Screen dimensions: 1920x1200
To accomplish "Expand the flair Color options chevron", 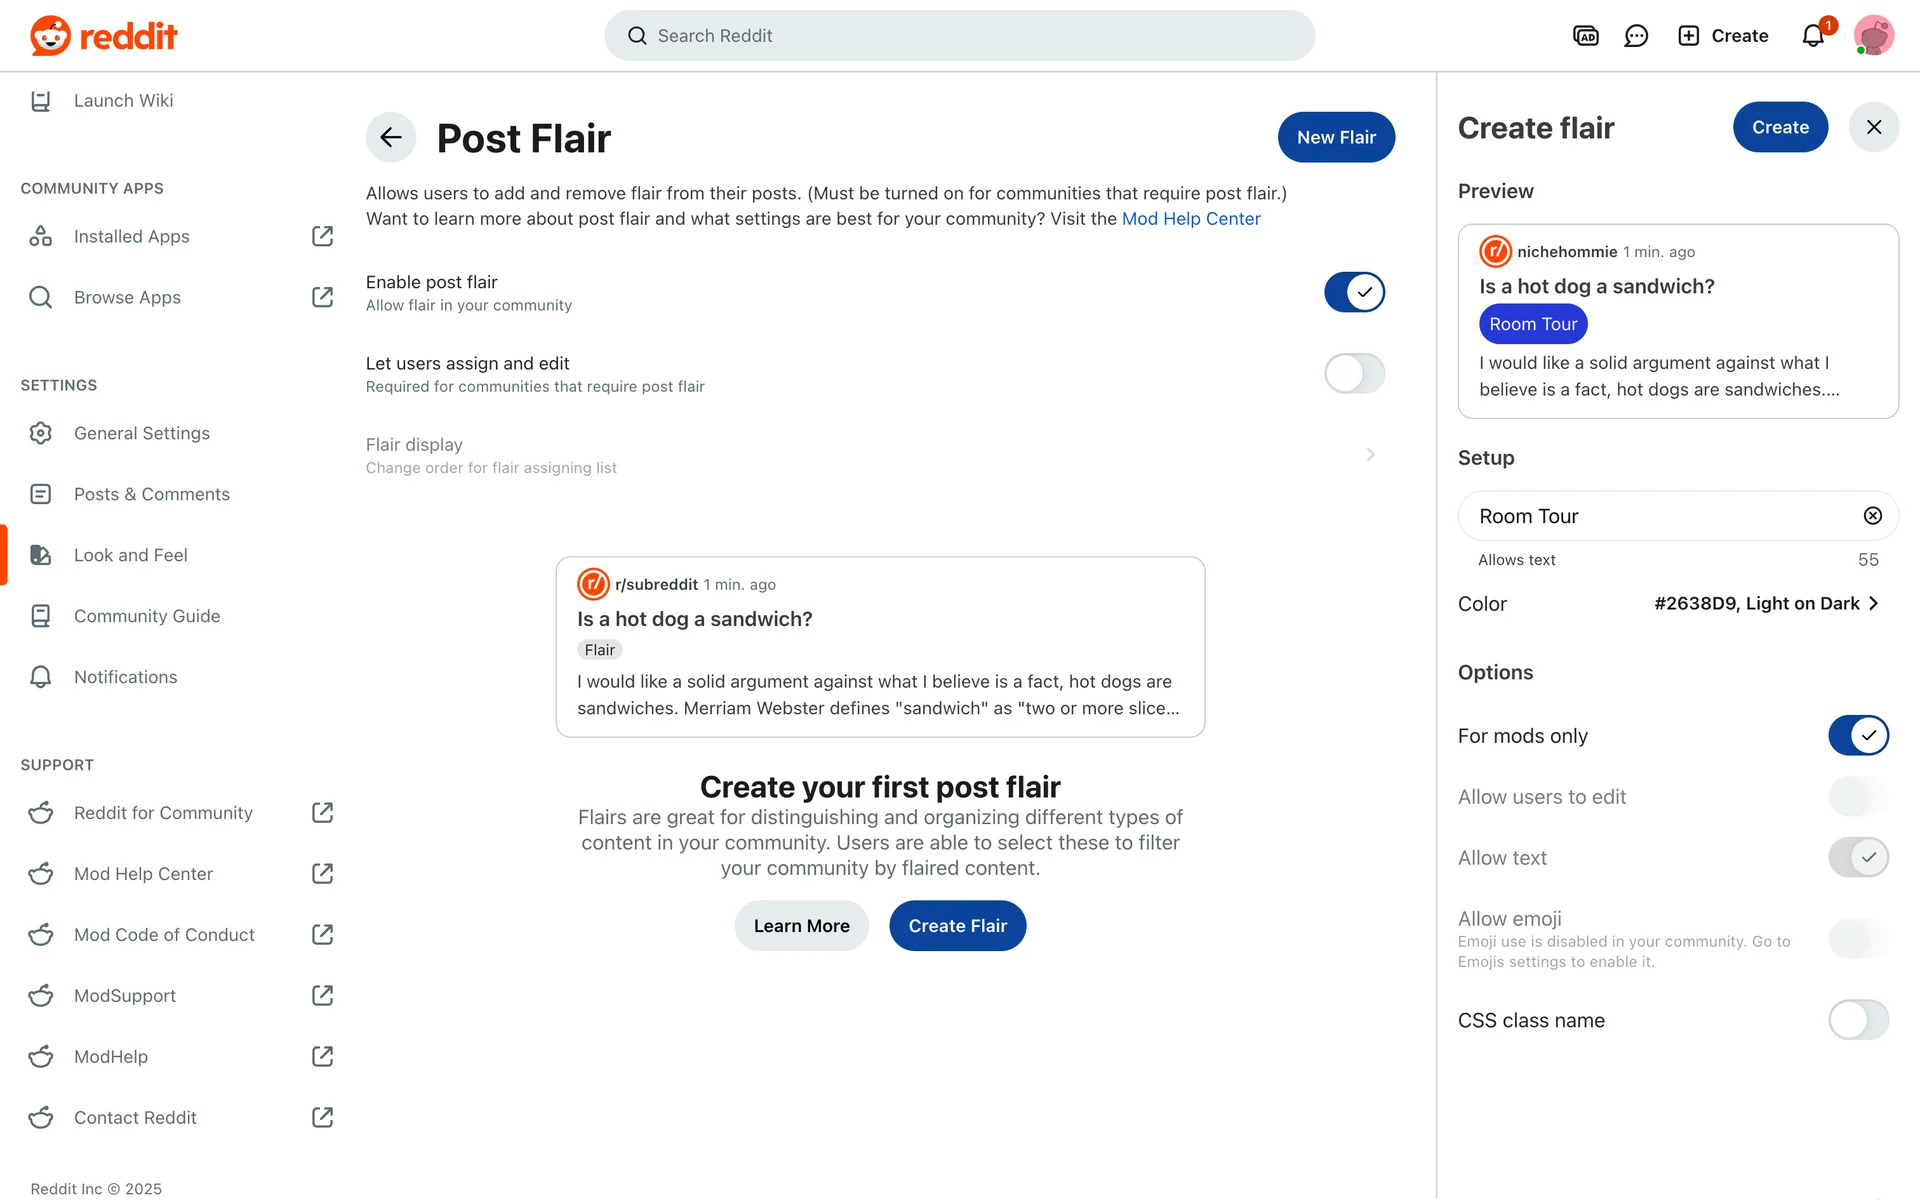I will pos(1873,604).
